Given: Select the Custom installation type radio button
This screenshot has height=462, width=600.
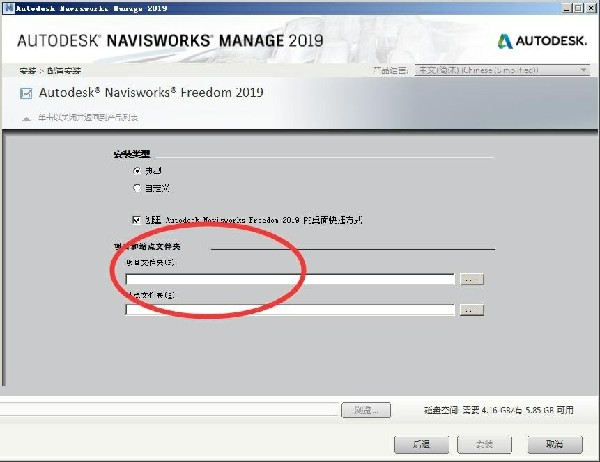Looking at the screenshot, I should coord(137,188).
